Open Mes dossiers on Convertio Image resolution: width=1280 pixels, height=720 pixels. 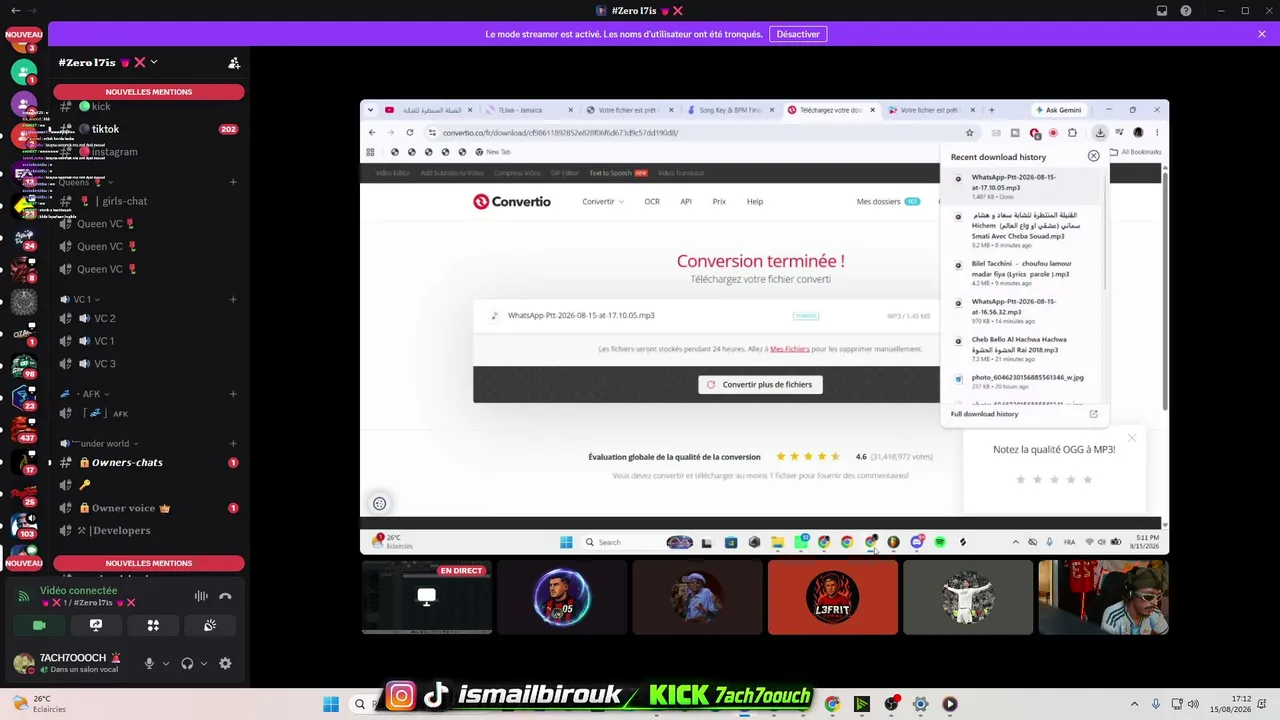888,201
